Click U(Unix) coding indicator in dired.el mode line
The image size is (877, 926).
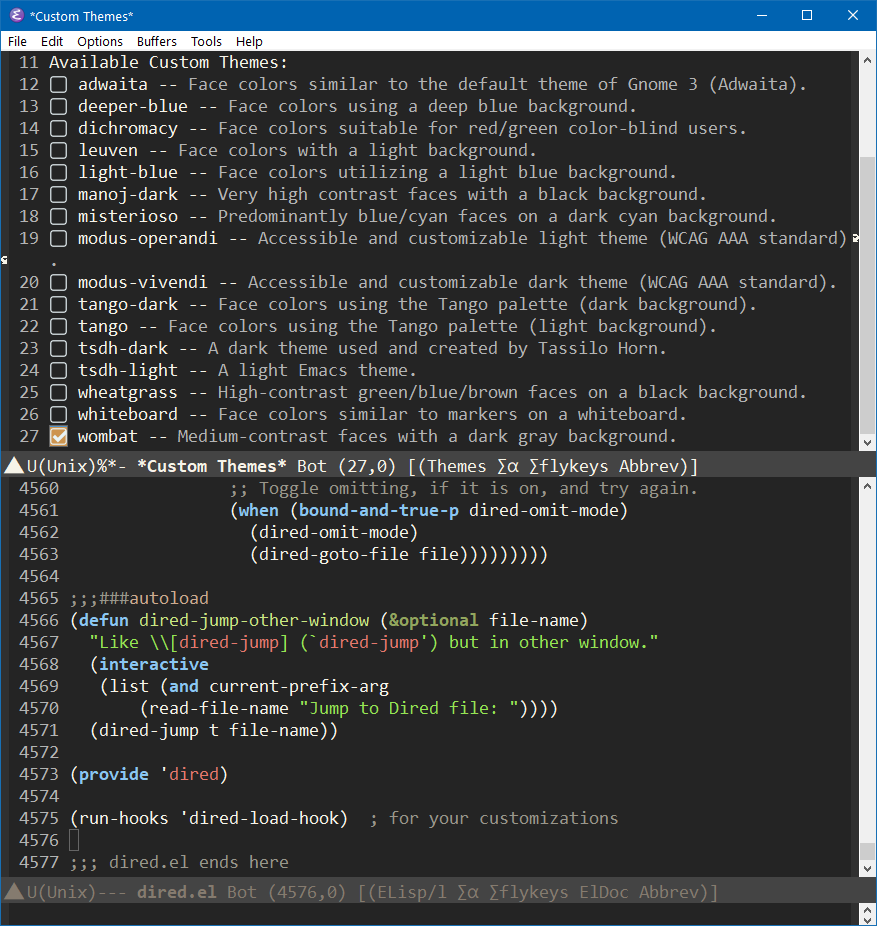pos(61,892)
